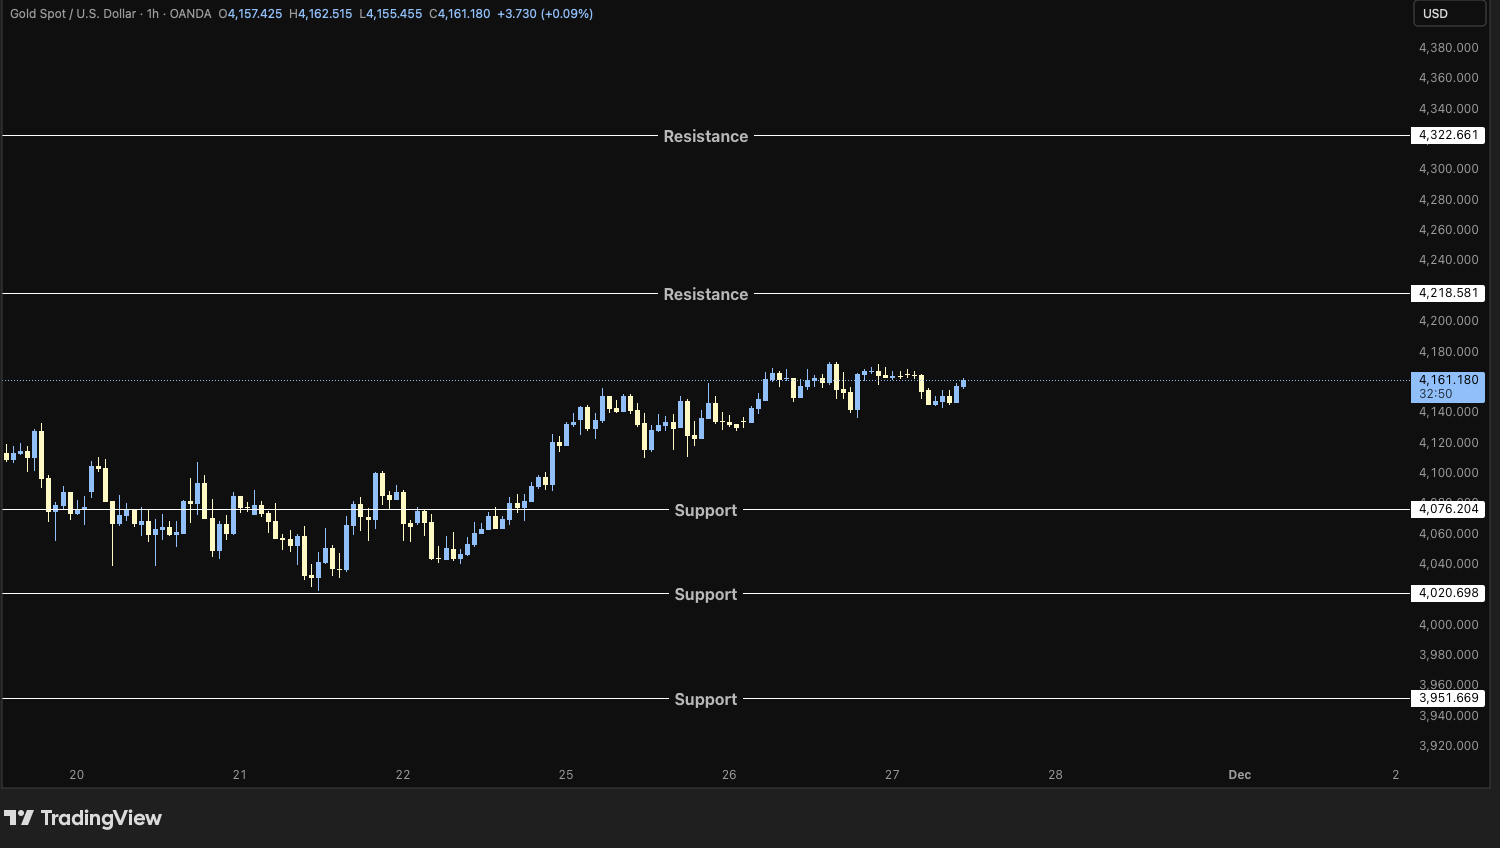Click the last blue candlestick on chart
The image size is (1500, 848).
tap(963, 383)
